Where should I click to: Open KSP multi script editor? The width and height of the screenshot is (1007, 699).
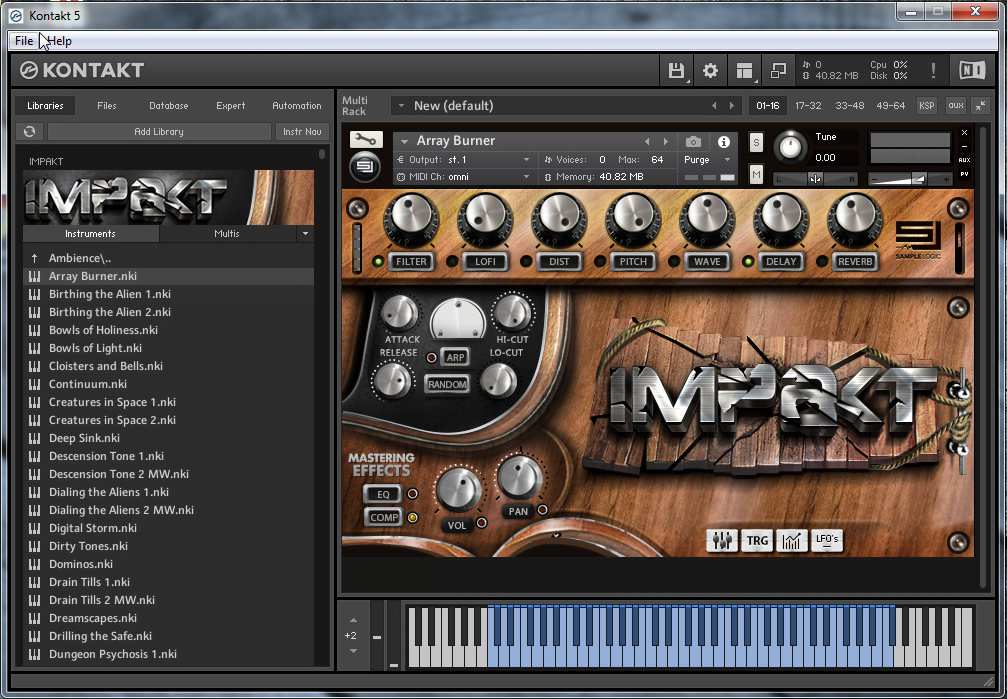coord(927,105)
